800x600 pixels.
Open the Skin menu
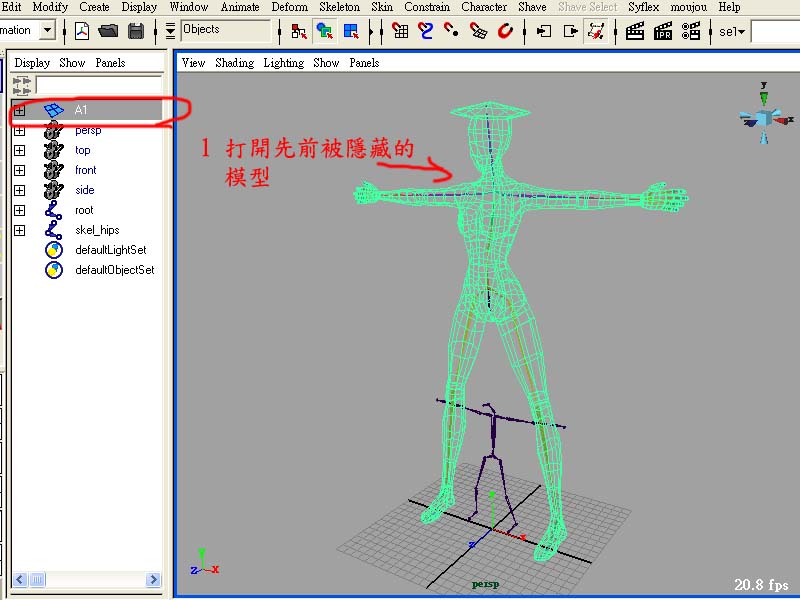[x=382, y=7]
